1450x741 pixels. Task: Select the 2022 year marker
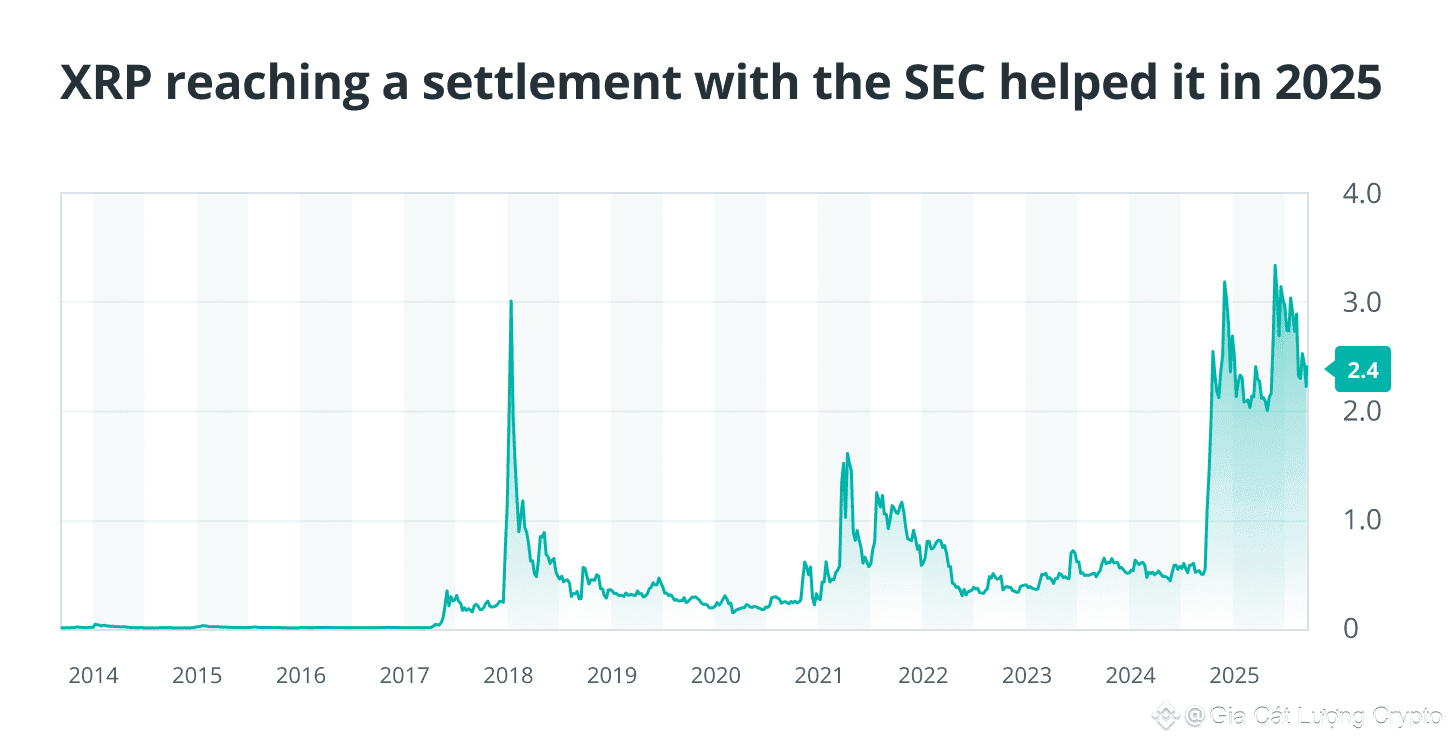click(x=923, y=676)
